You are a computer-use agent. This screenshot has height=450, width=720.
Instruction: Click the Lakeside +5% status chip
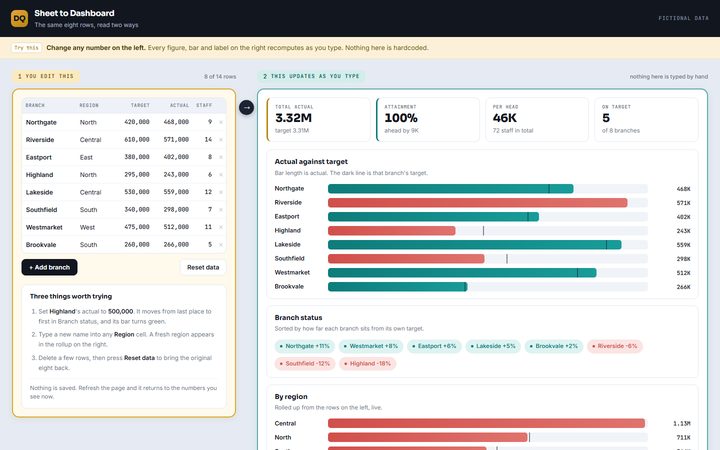[493, 346]
